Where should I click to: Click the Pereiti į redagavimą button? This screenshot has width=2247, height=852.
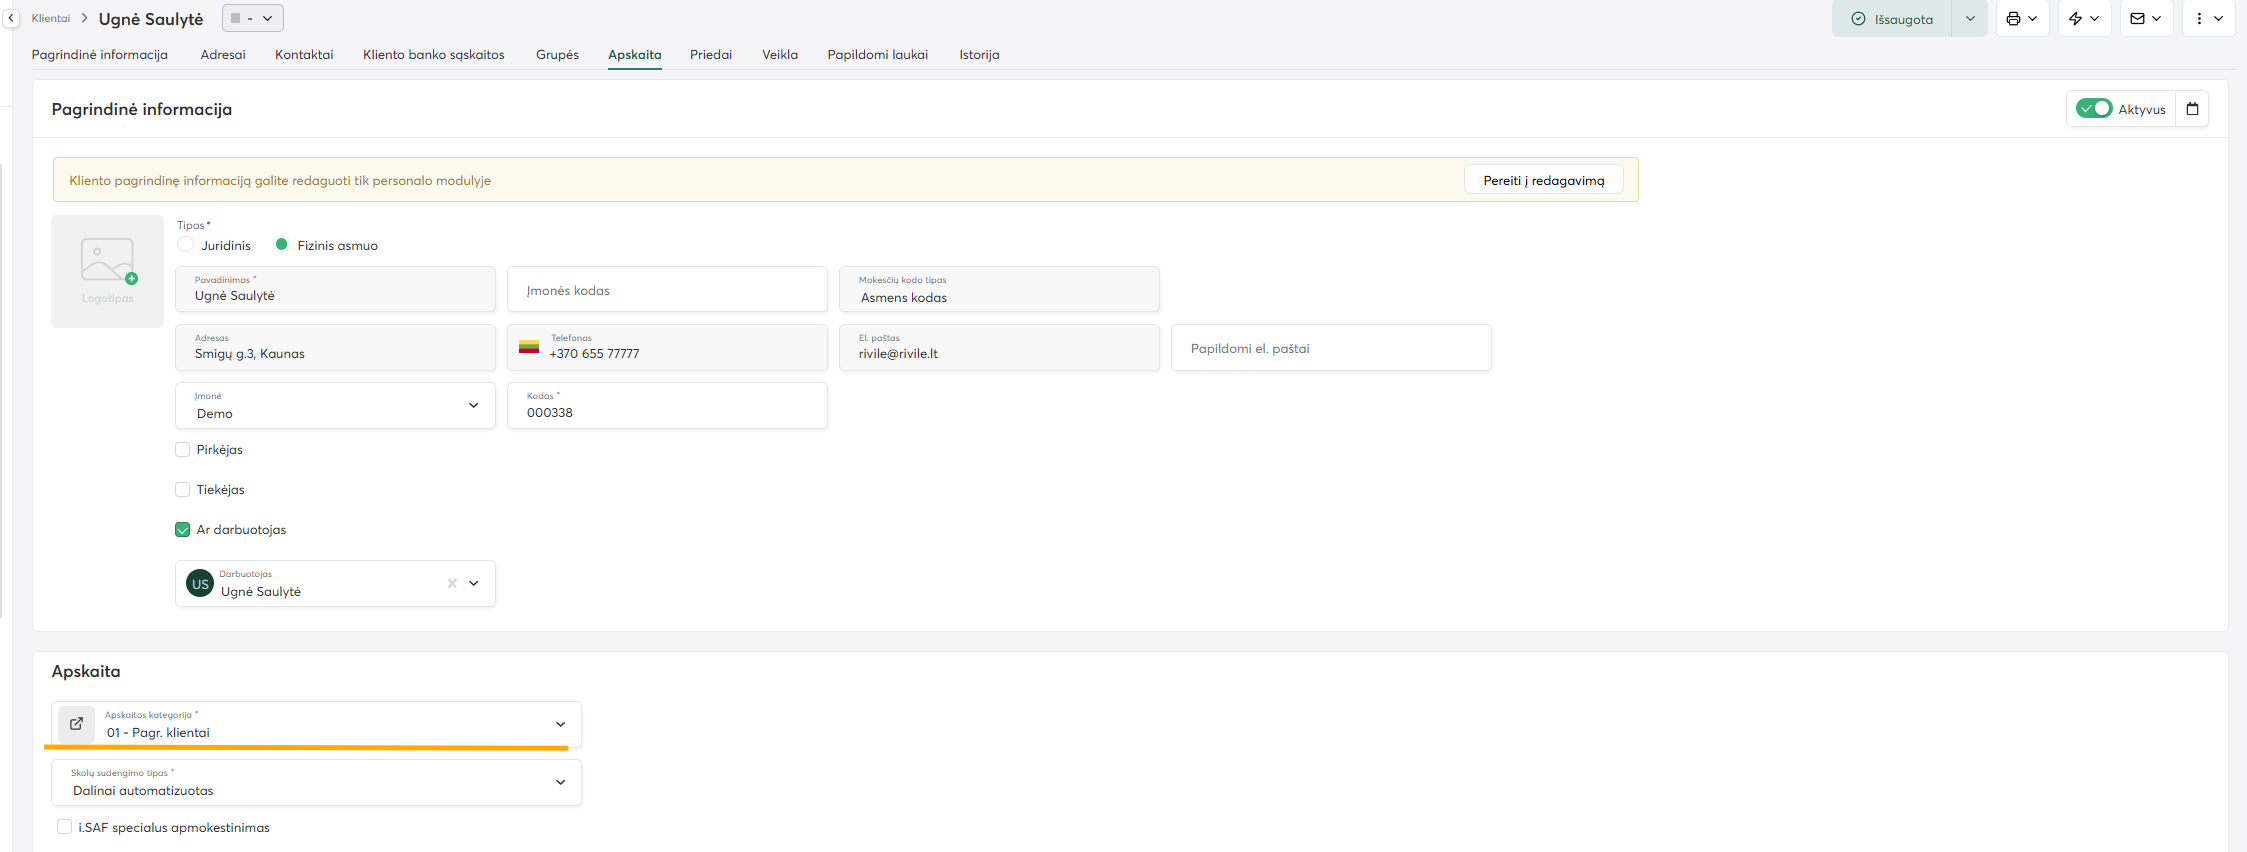(x=1543, y=181)
